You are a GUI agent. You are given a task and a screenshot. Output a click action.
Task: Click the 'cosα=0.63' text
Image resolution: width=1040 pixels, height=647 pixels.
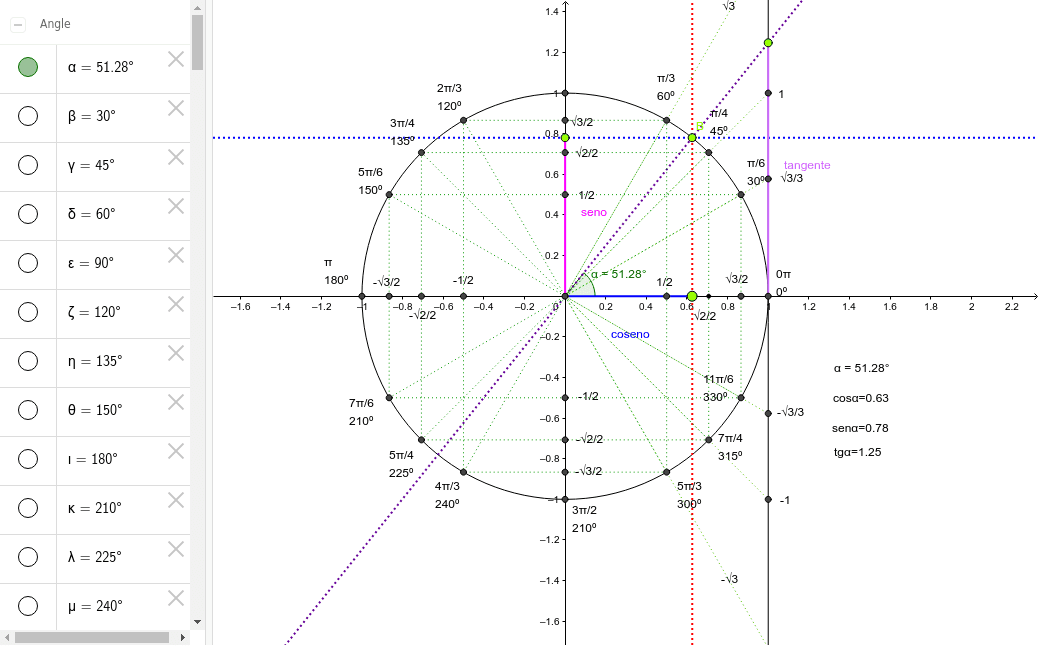tap(860, 398)
